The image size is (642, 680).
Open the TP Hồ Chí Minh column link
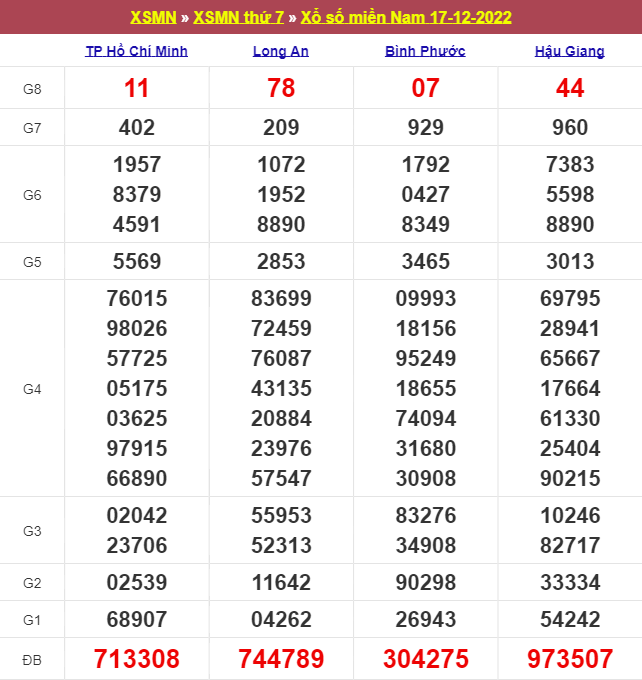click(137, 51)
